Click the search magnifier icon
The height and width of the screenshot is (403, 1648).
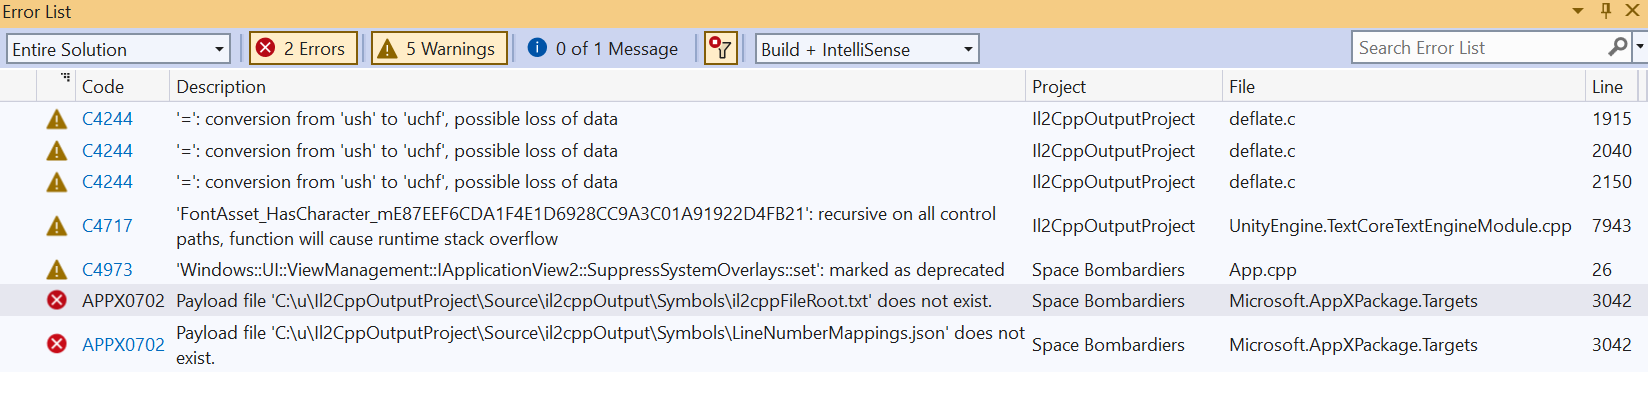1617,47
